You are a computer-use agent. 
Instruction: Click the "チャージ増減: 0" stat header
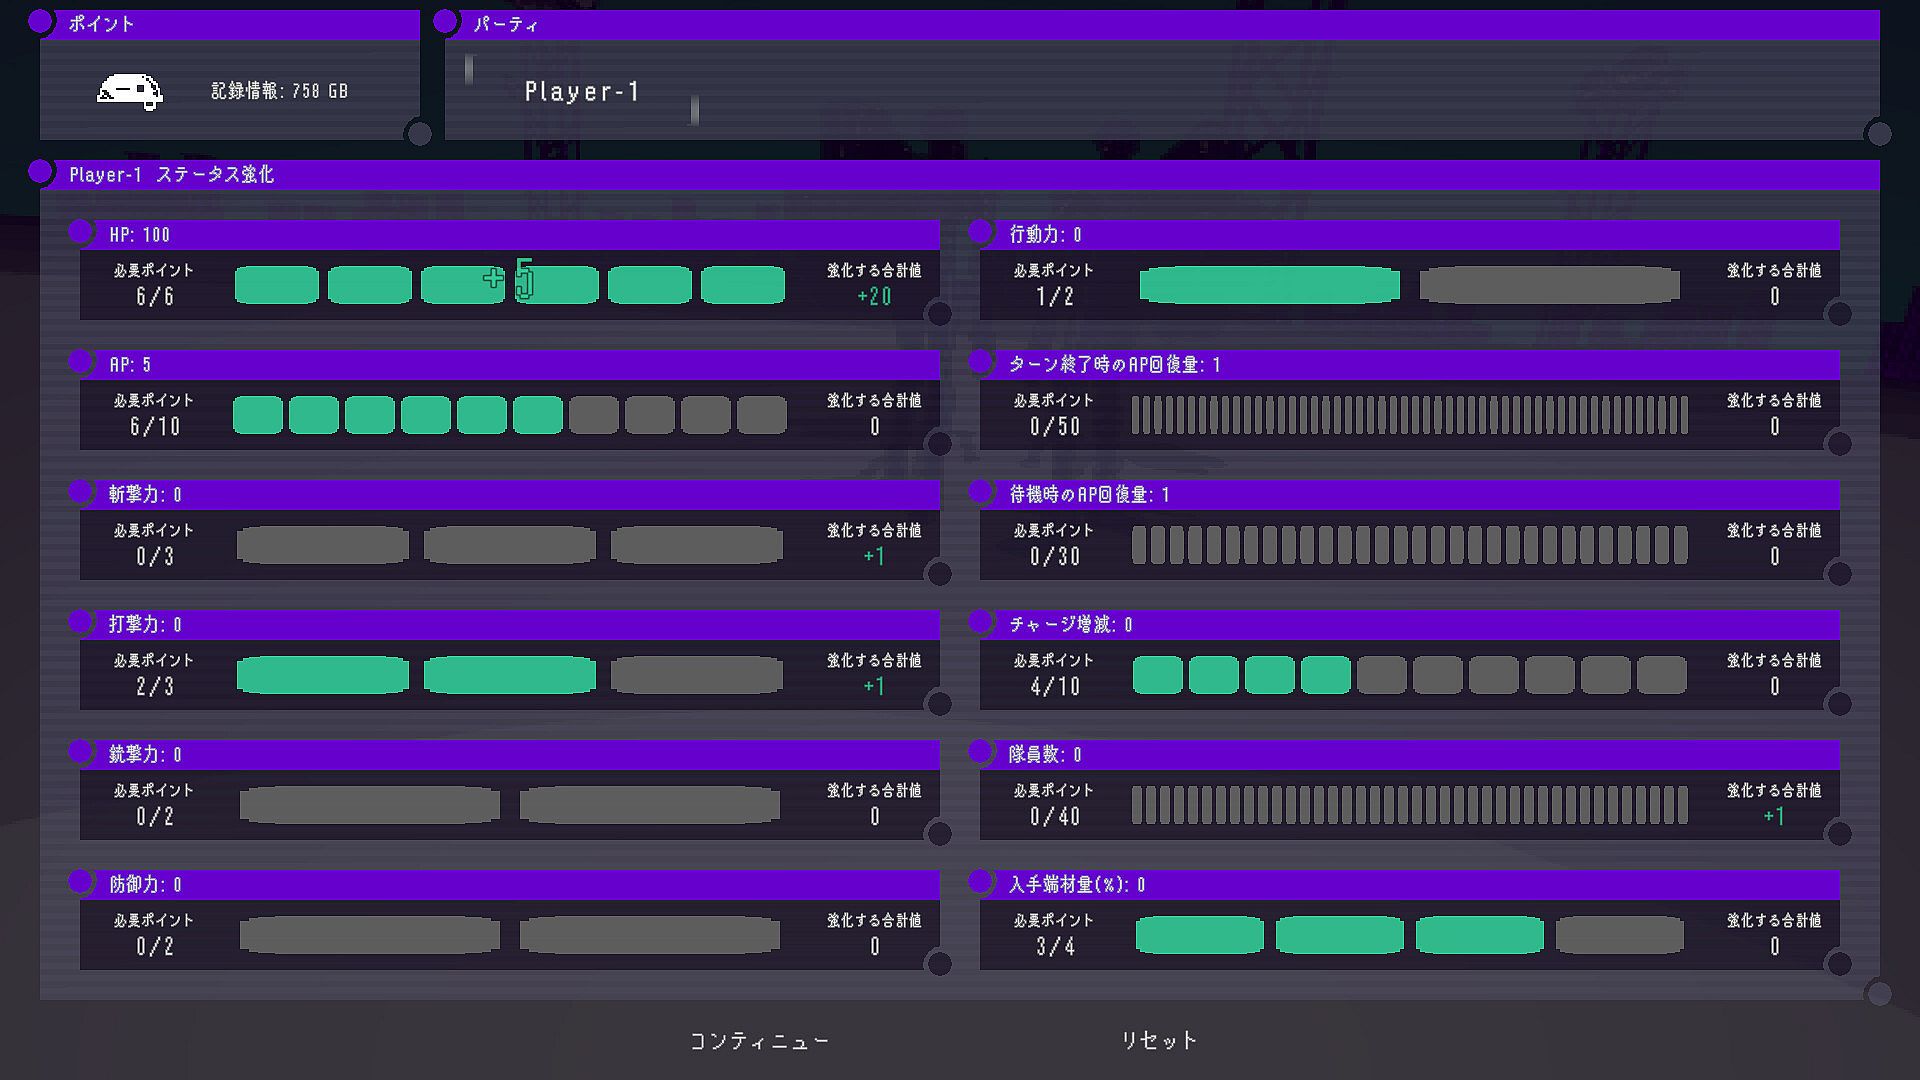(x=1410, y=625)
